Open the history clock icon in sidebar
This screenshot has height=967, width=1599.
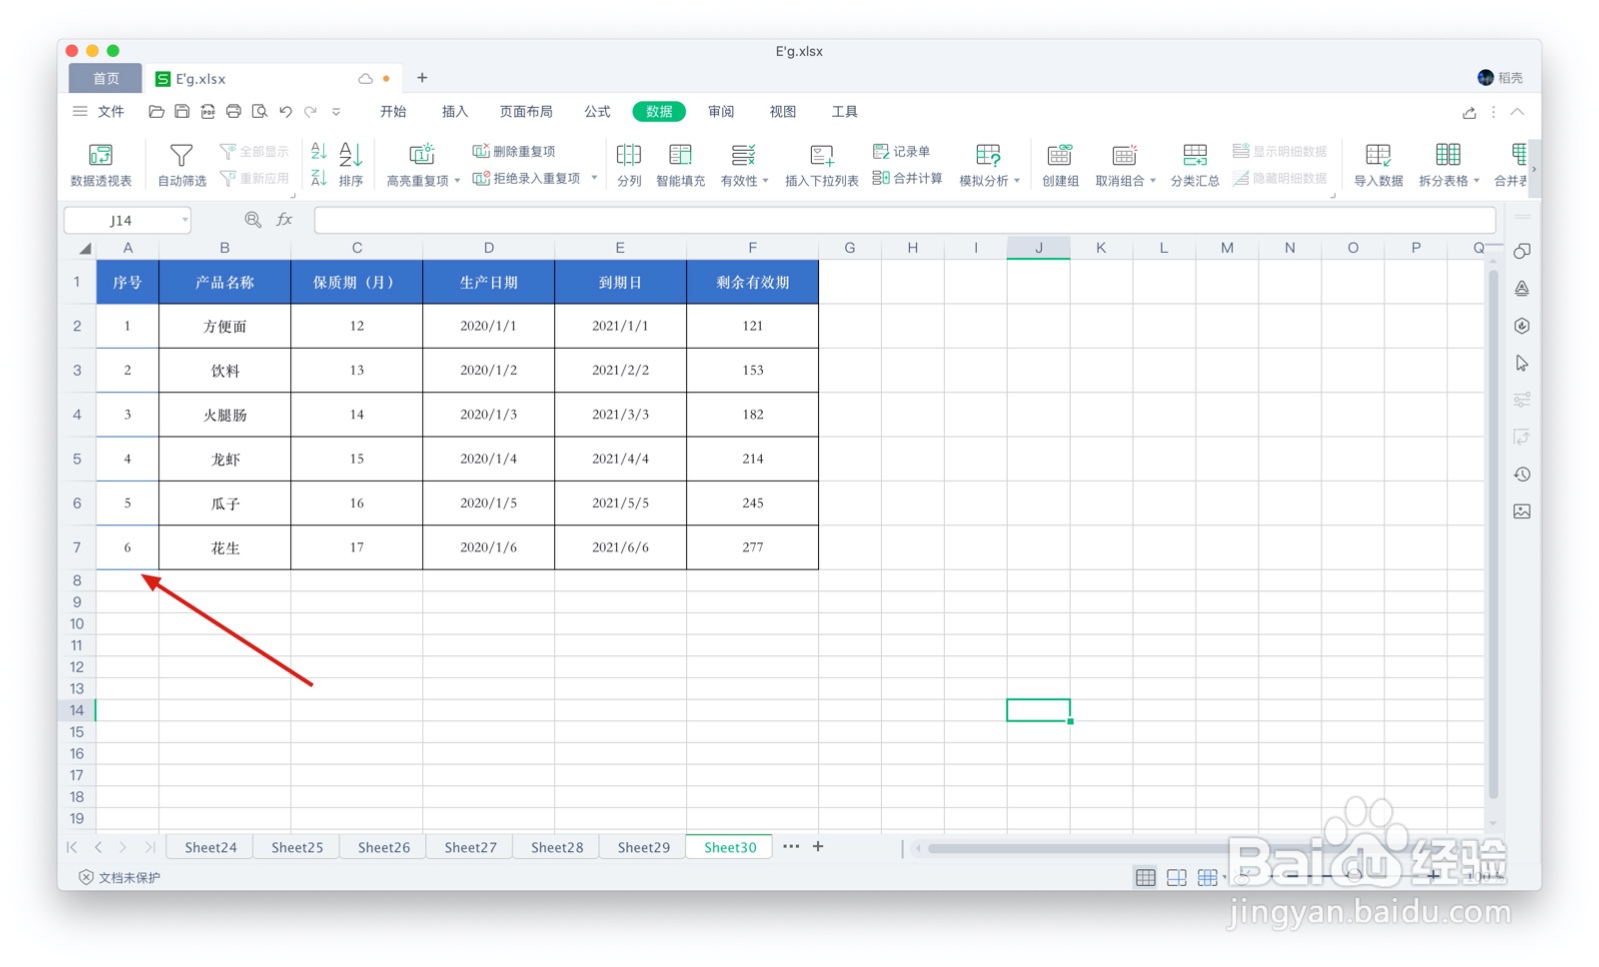pyautogui.click(x=1522, y=474)
